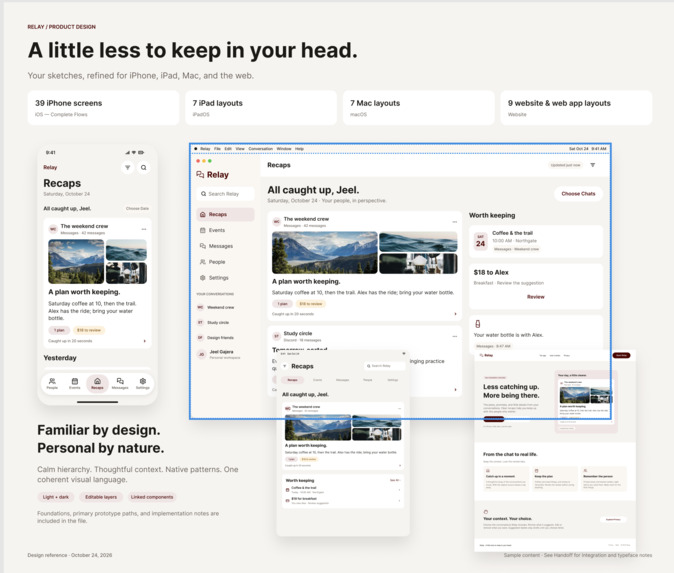Click the Editable layers tag
674x573 pixels.
pos(101,497)
